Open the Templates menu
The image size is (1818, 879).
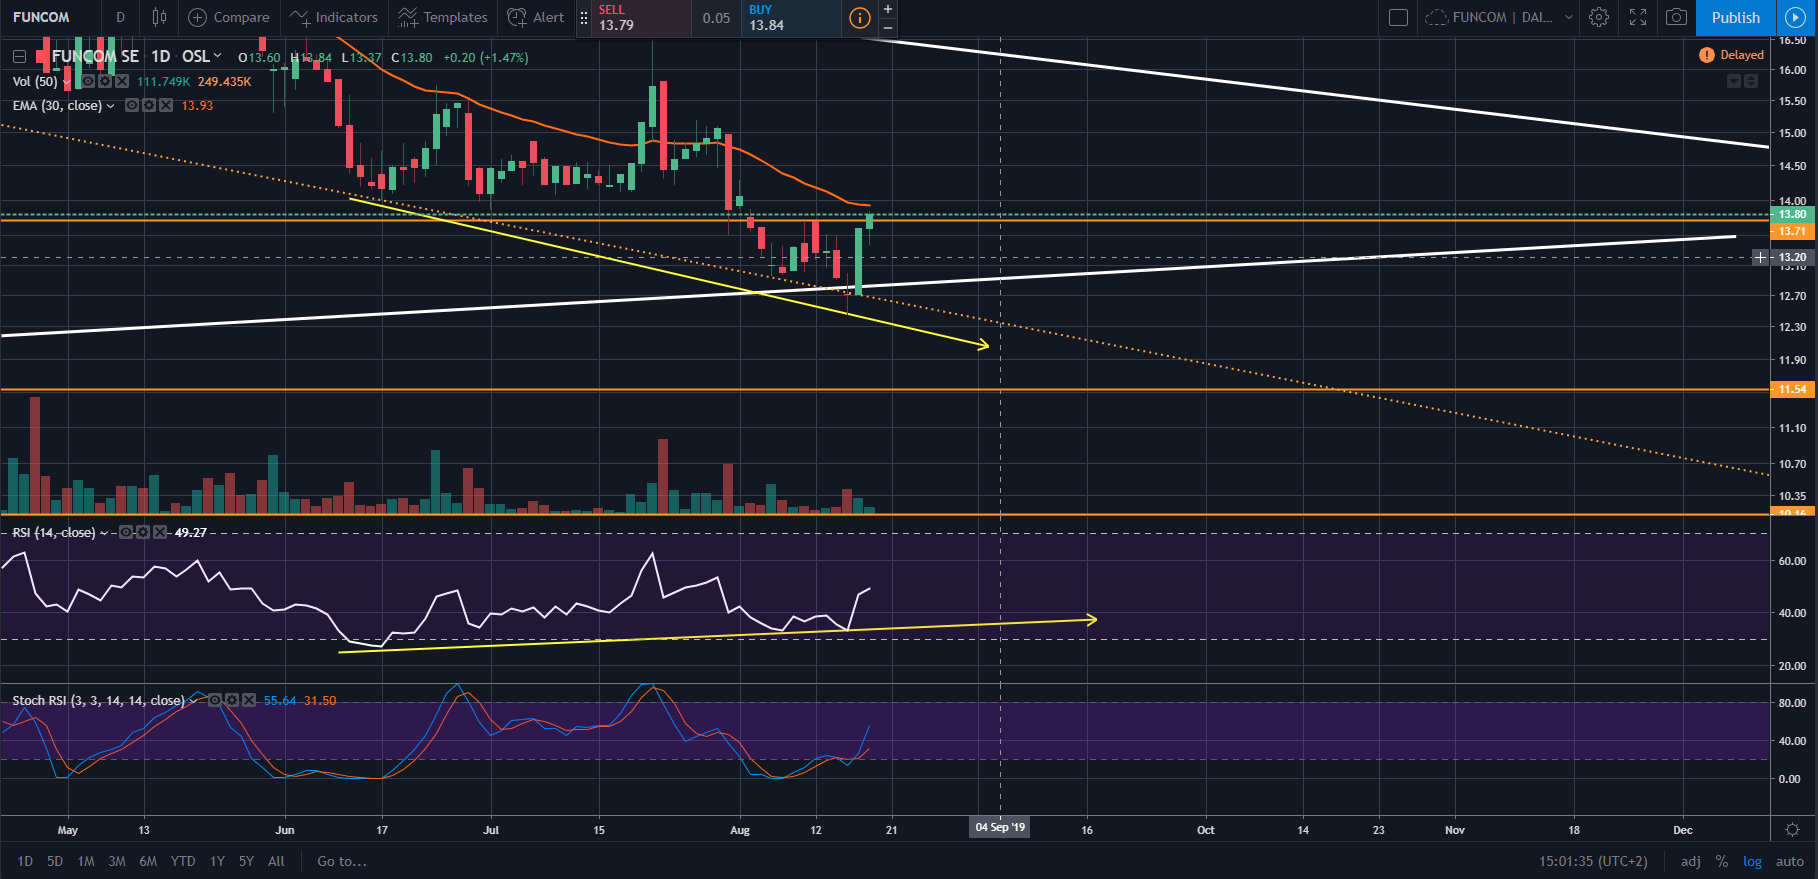tap(443, 17)
